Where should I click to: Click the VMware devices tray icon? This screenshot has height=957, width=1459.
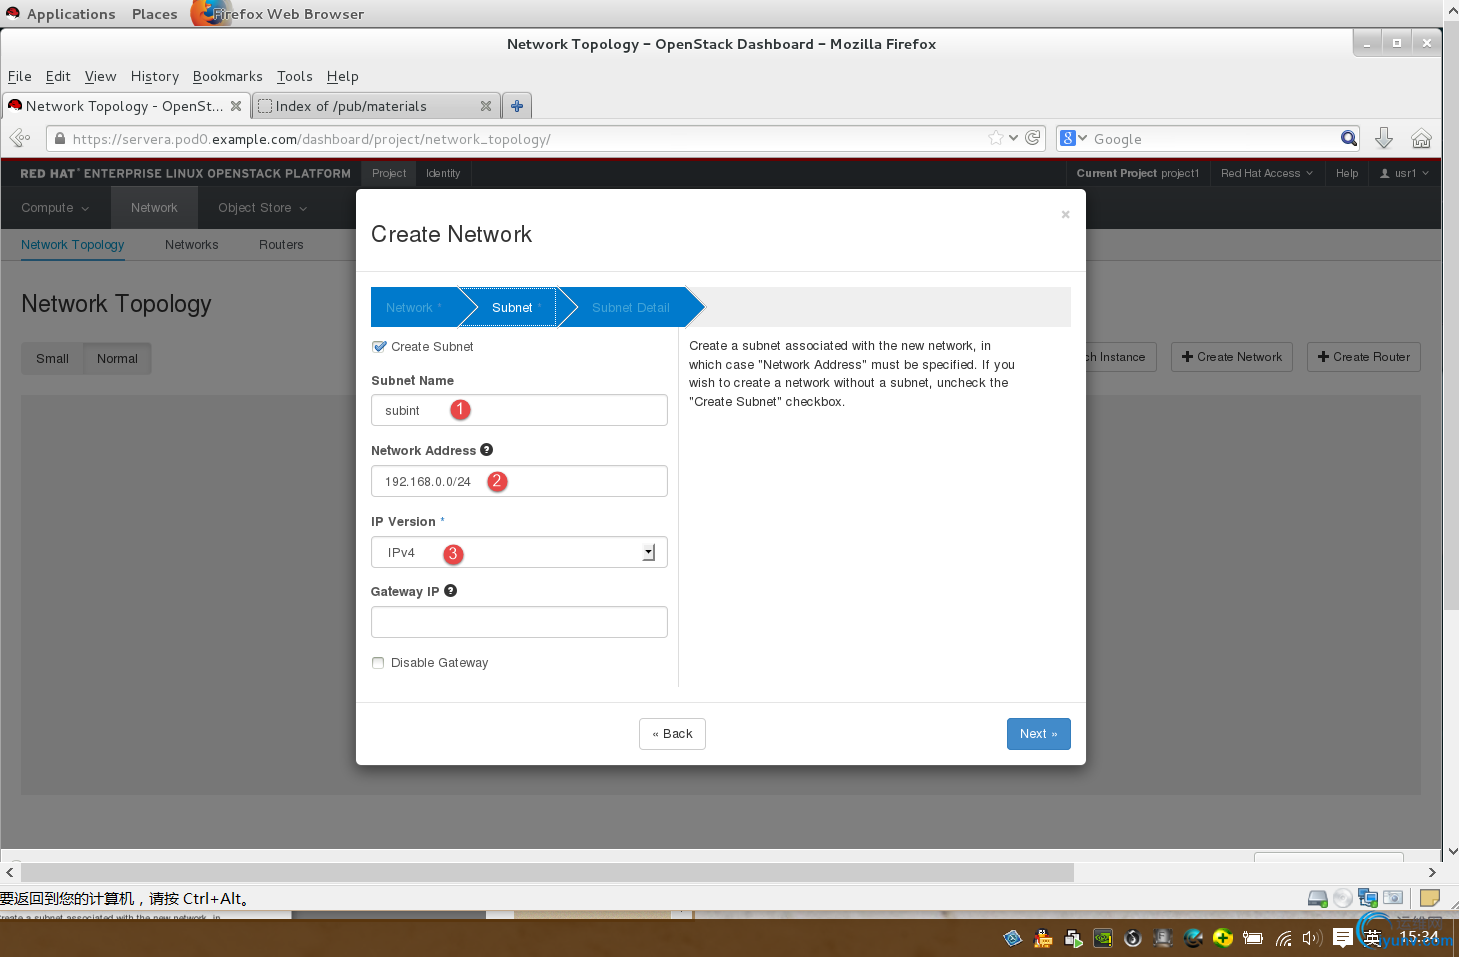1073,938
